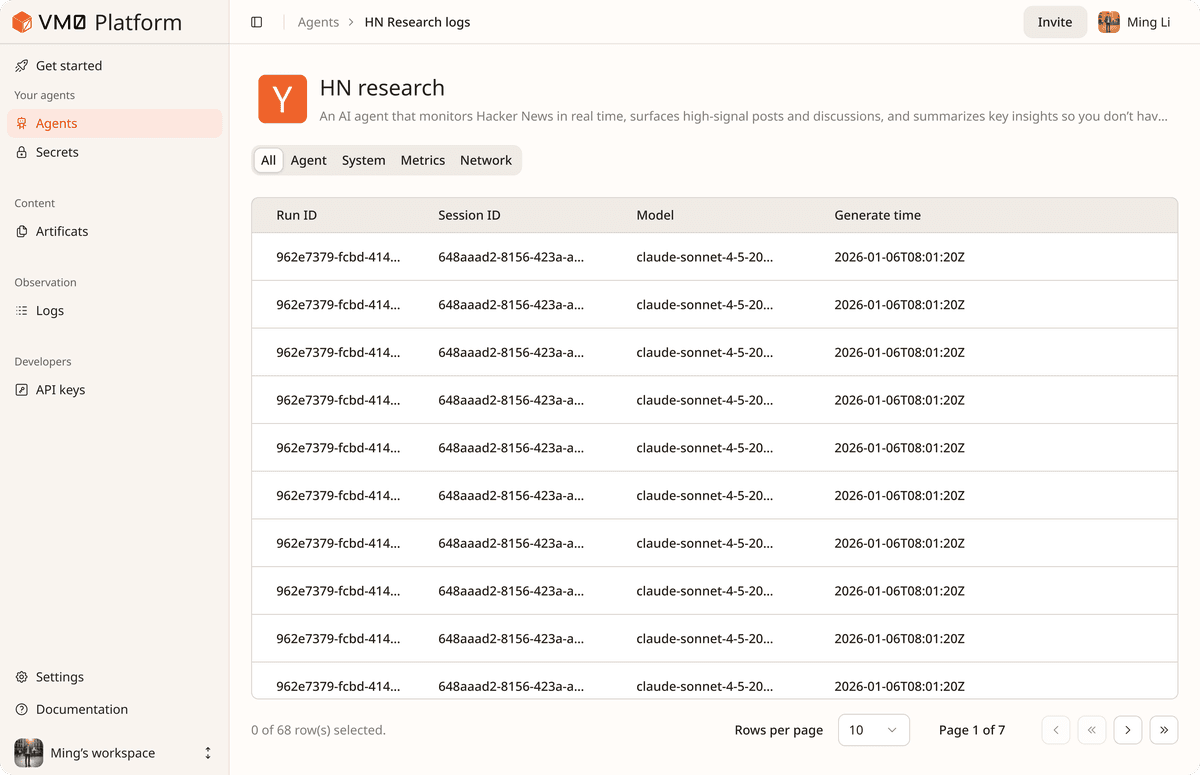Click the HN research Y logo
Screen dimensions: 1200x775
click(x=282, y=99)
